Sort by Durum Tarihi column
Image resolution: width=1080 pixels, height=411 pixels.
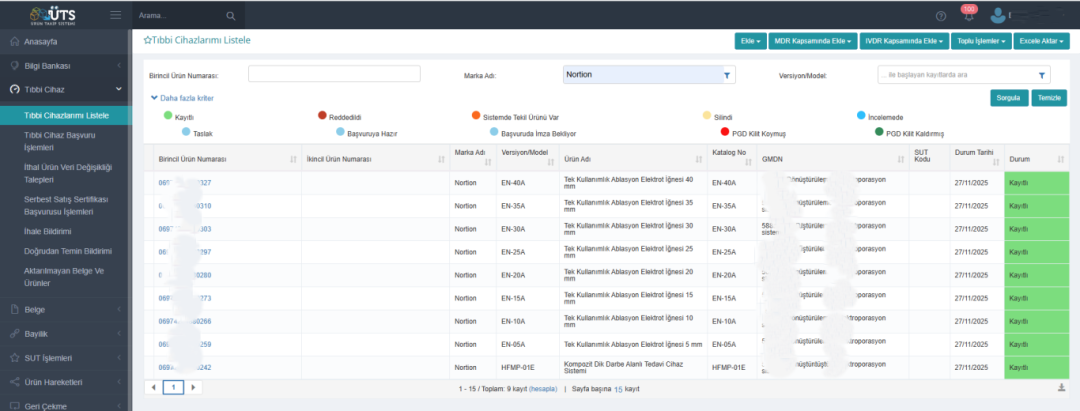tap(995, 162)
